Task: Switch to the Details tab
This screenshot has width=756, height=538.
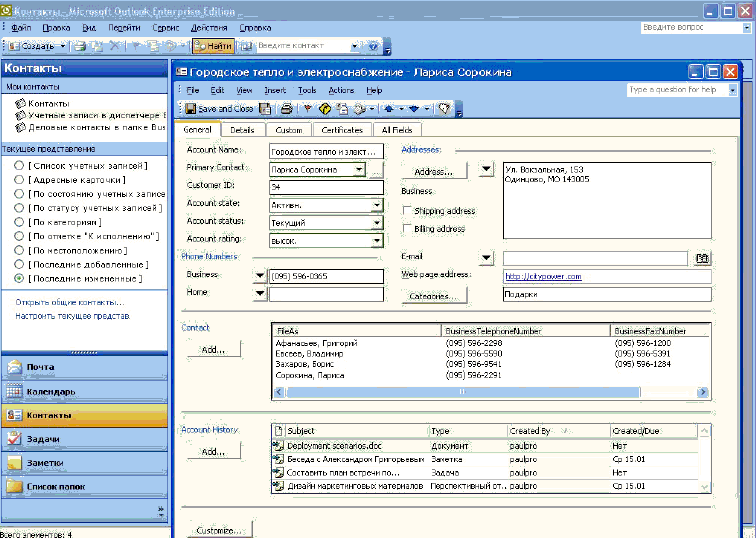Action: [x=242, y=130]
